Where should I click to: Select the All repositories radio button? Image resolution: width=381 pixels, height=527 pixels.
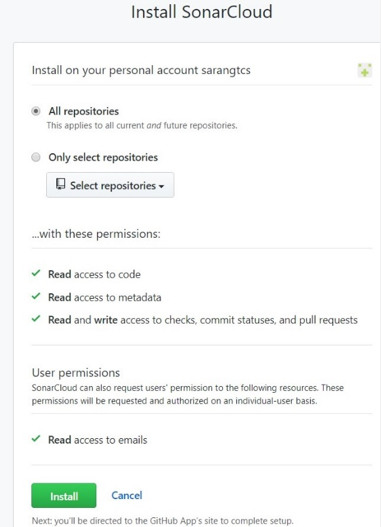pyautogui.click(x=36, y=111)
